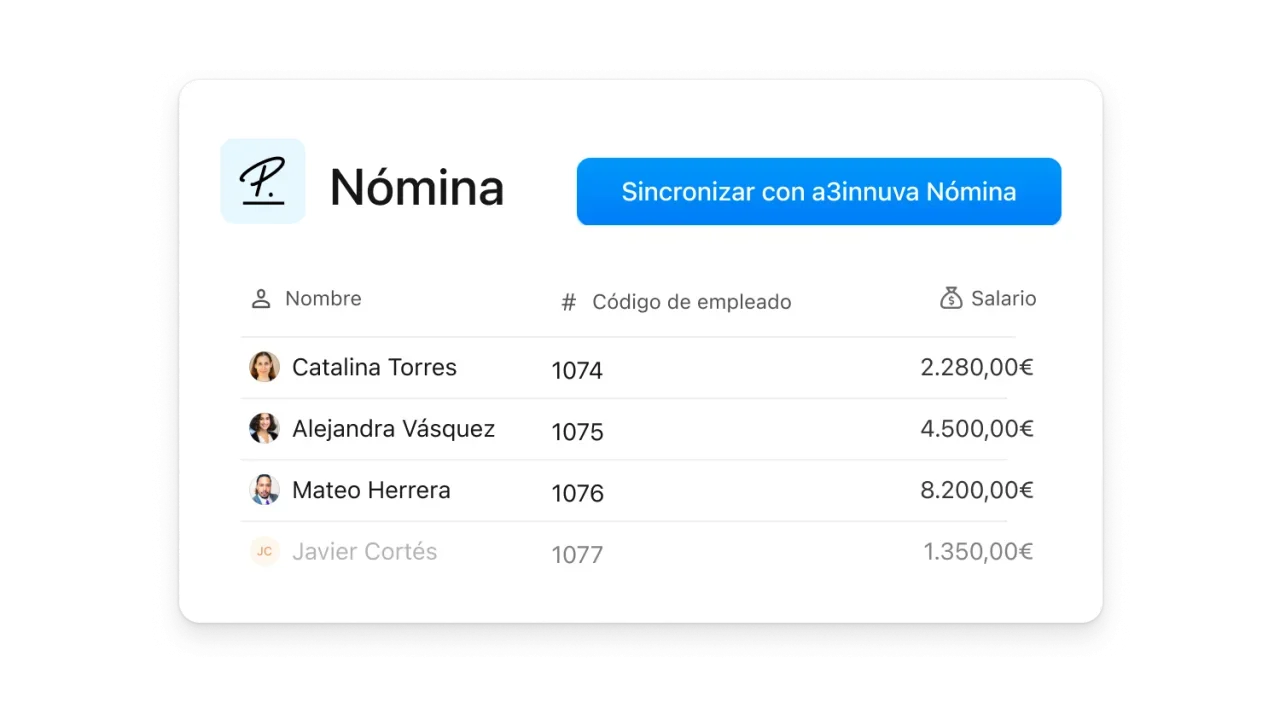
Task: Open Alejandra Vásquez's profile avatar
Action: click(x=264, y=429)
